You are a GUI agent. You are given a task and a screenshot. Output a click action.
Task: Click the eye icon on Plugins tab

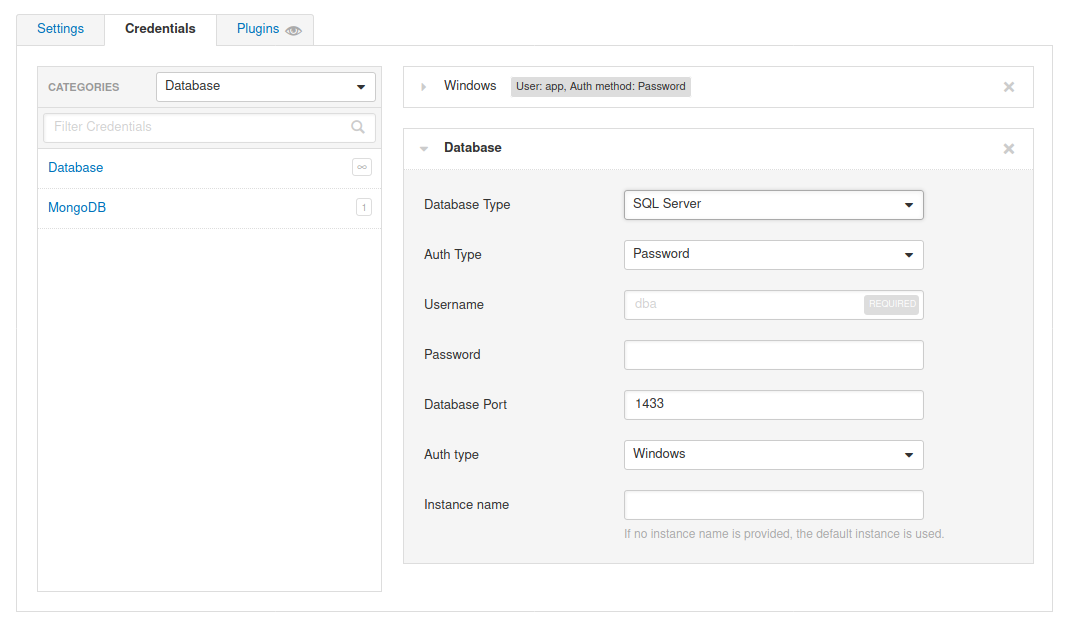click(x=293, y=30)
